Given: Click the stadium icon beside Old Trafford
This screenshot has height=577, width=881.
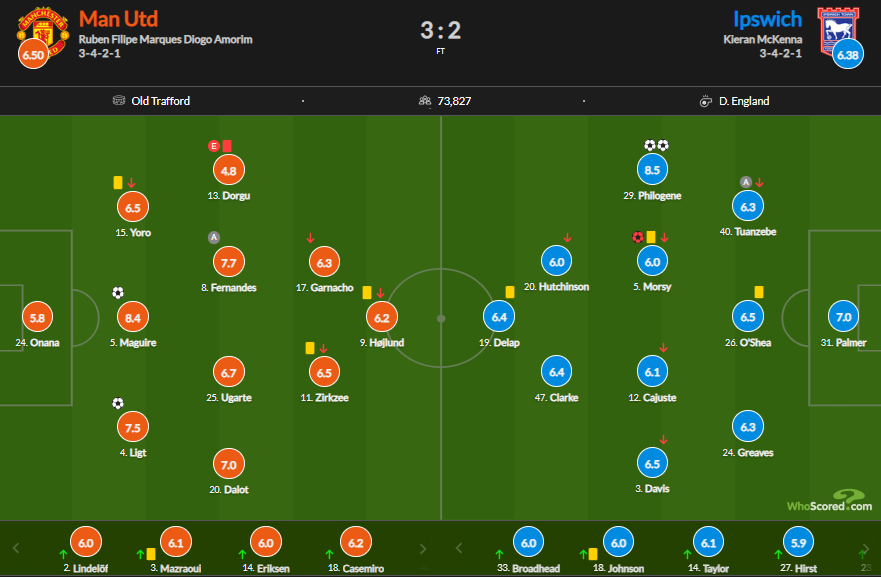Looking at the screenshot, I should point(119,101).
